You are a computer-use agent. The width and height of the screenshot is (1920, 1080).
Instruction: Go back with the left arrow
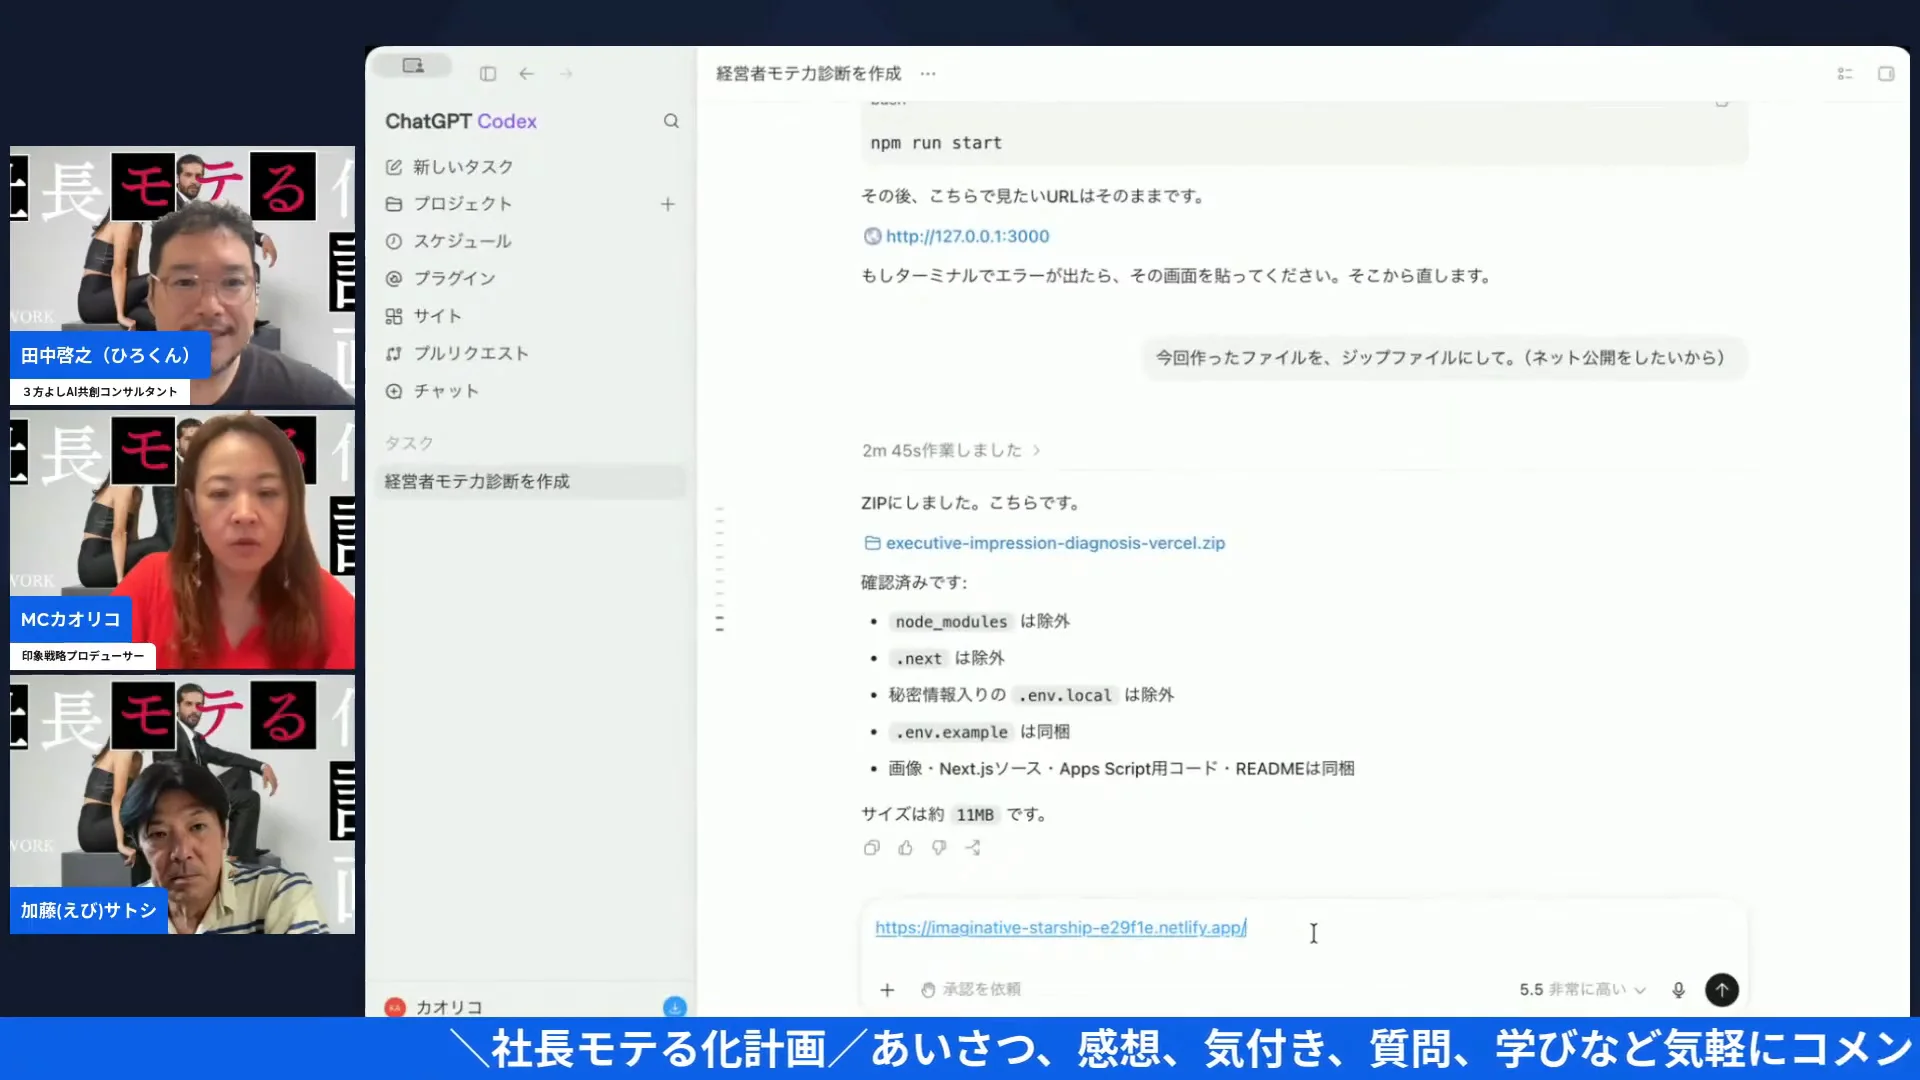point(527,74)
